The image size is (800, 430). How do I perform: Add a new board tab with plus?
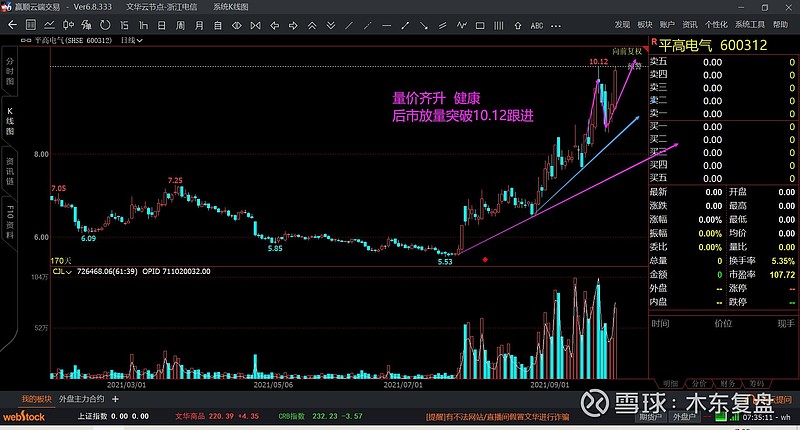point(115,399)
